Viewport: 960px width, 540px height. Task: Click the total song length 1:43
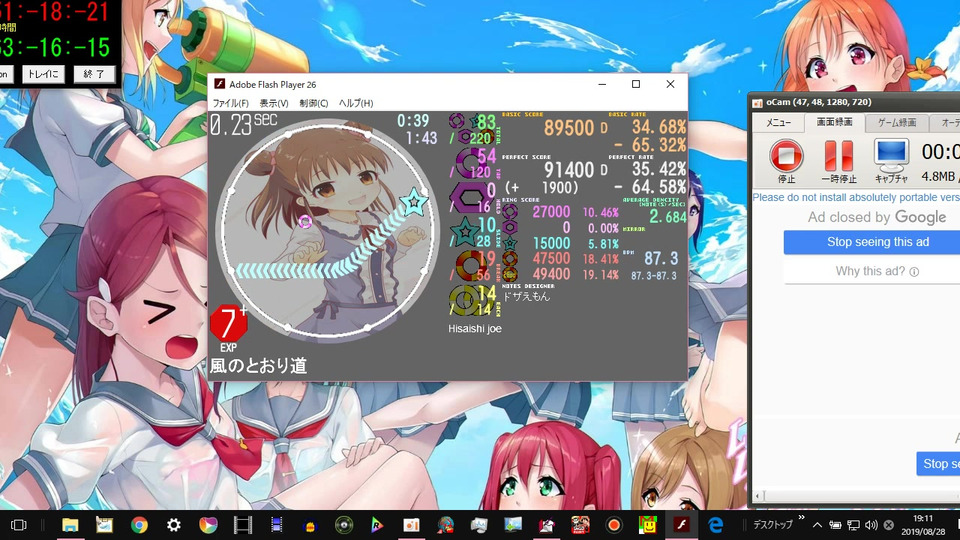(422, 138)
